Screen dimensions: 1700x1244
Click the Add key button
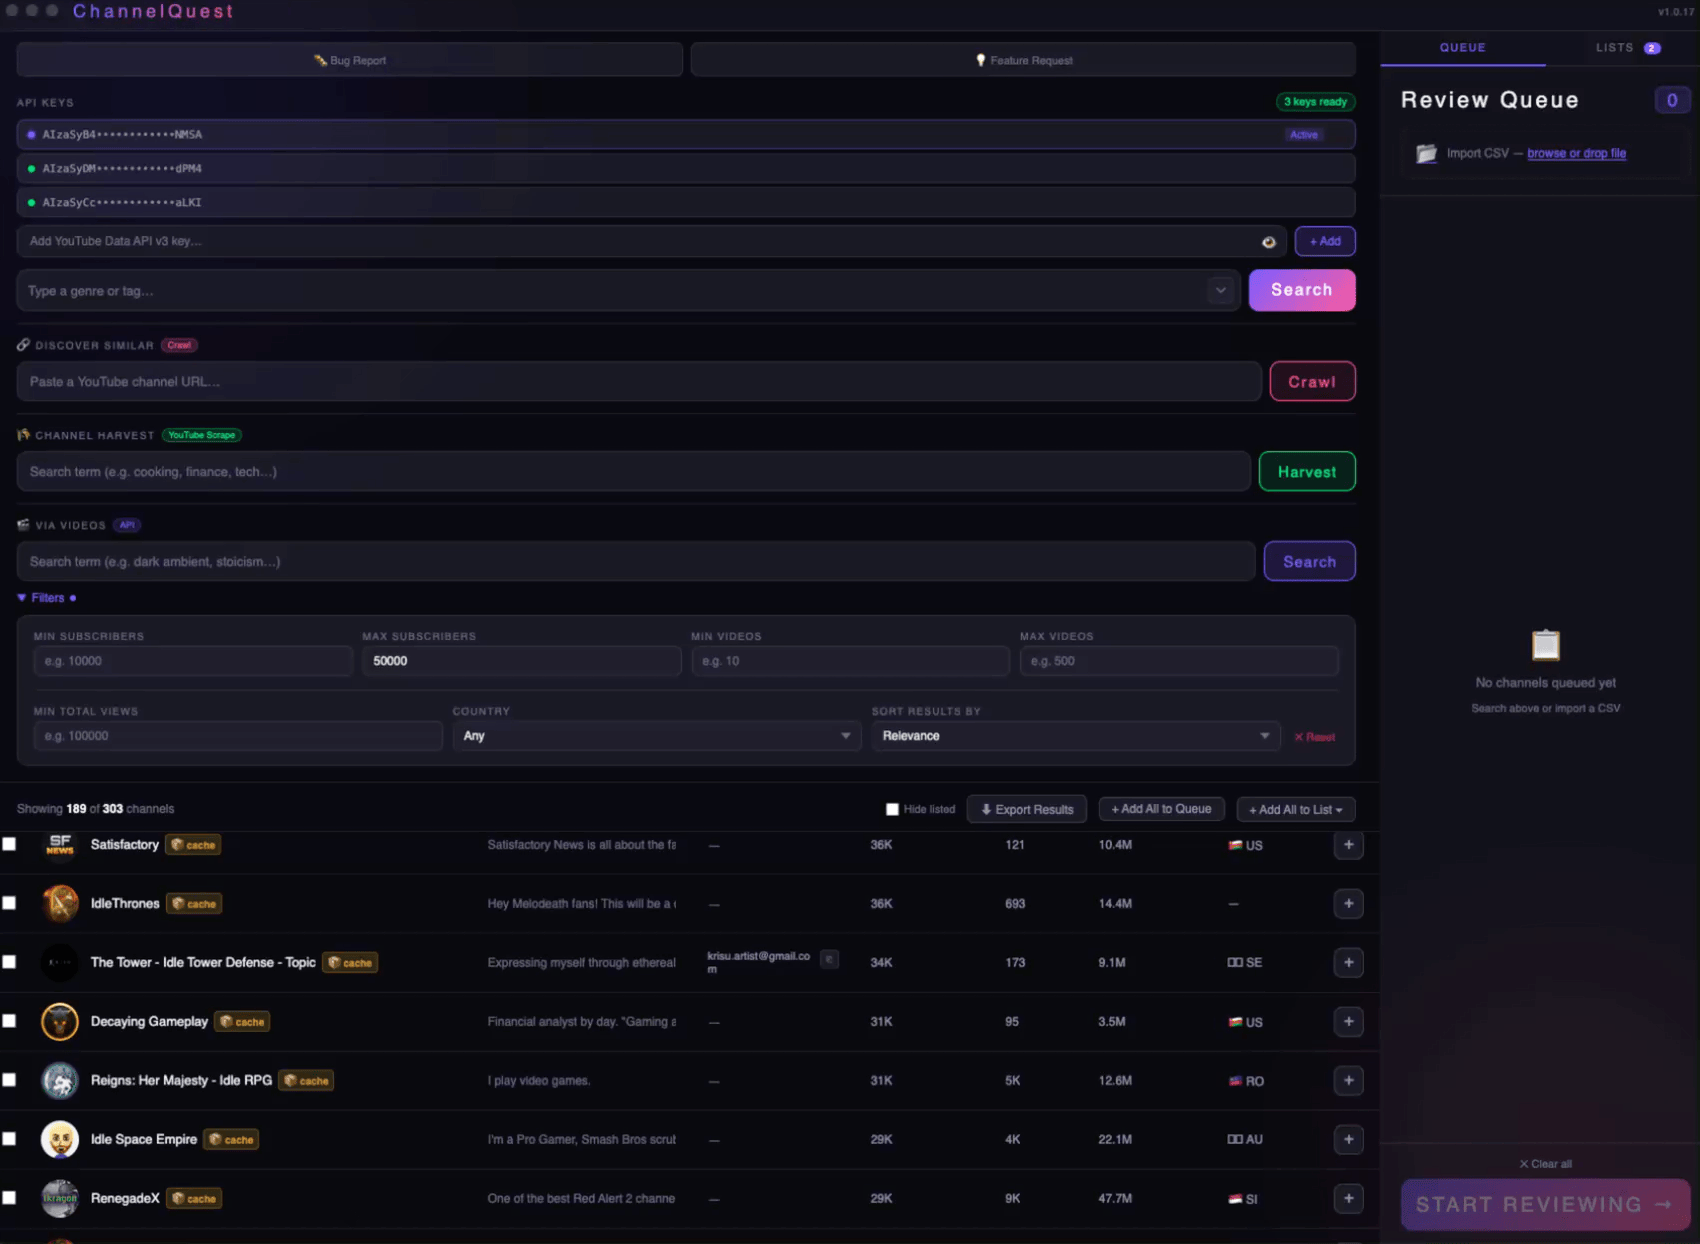[1325, 241]
